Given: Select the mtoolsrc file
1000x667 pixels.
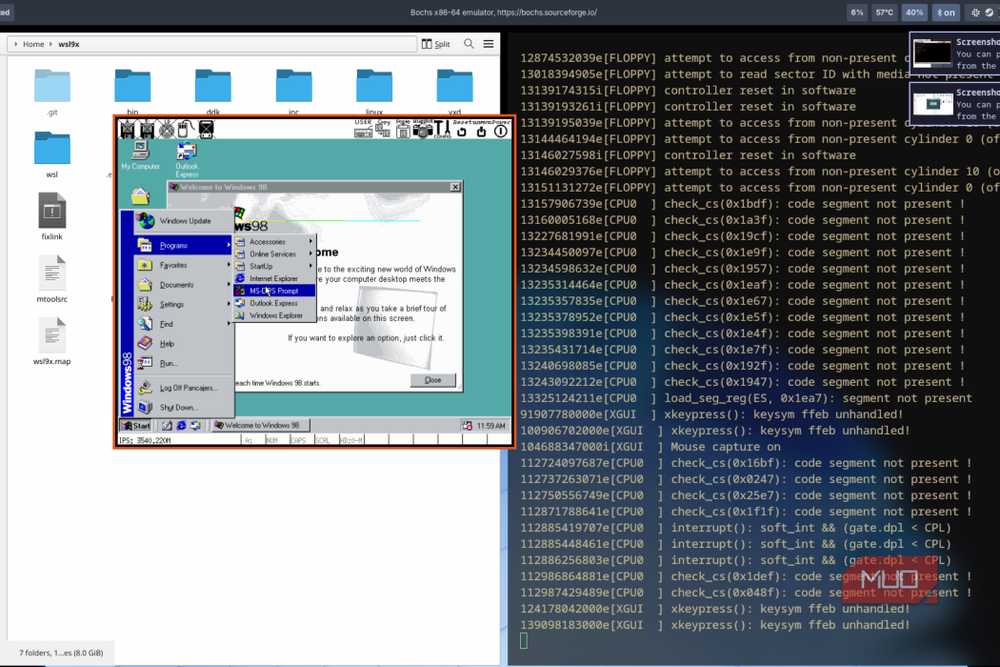Looking at the screenshot, I should pyautogui.click(x=52, y=279).
